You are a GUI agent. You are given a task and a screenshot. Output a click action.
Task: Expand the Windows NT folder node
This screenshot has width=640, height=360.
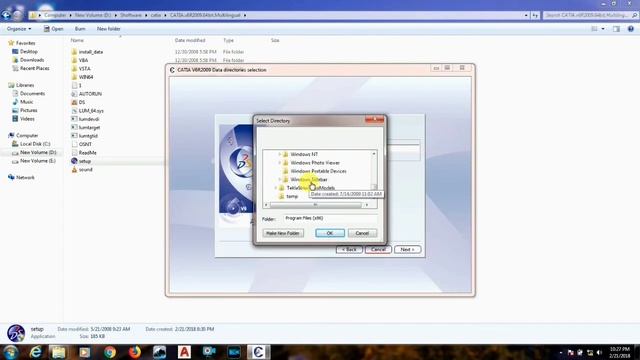point(280,154)
